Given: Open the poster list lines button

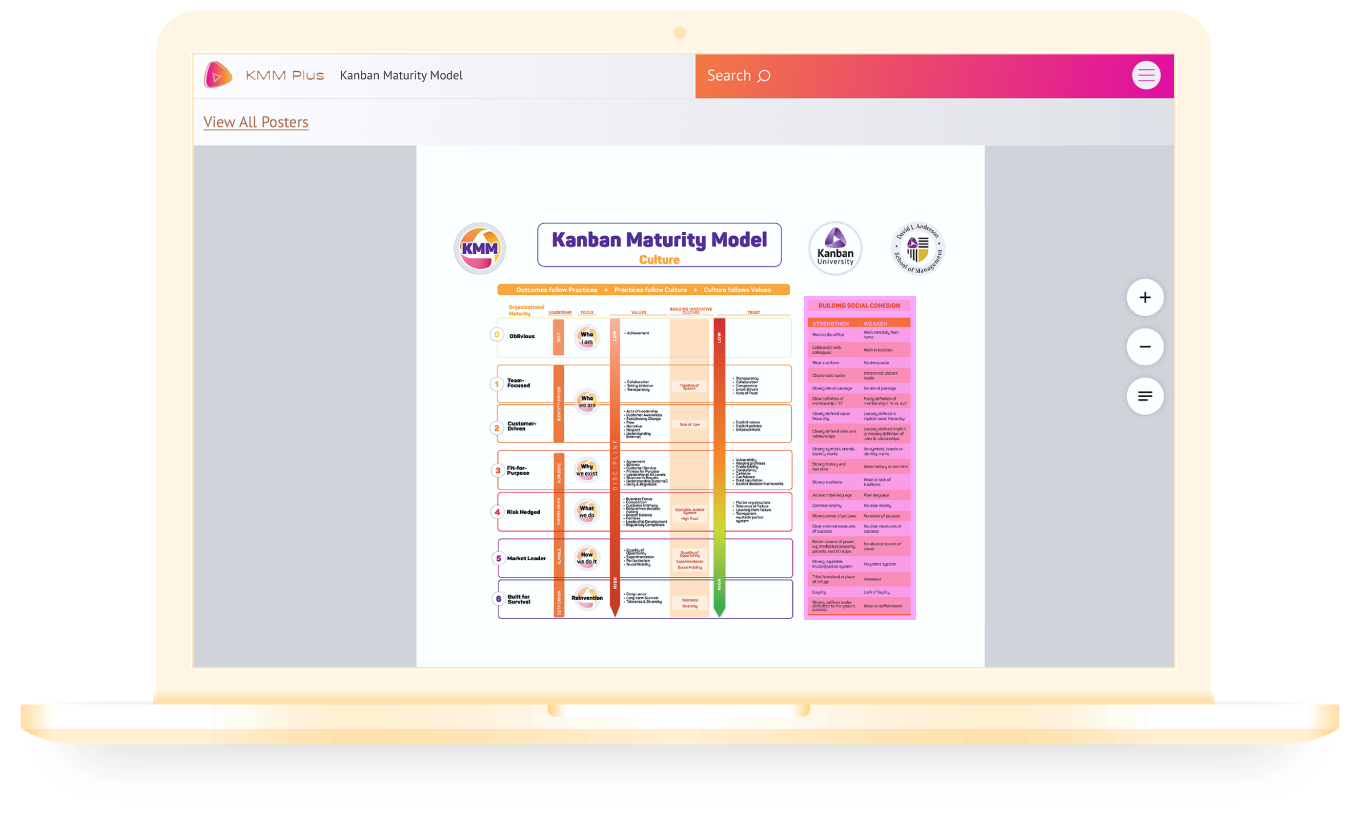Looking at the screenshot, I should pyautogui.click(x=1145, y=396).
